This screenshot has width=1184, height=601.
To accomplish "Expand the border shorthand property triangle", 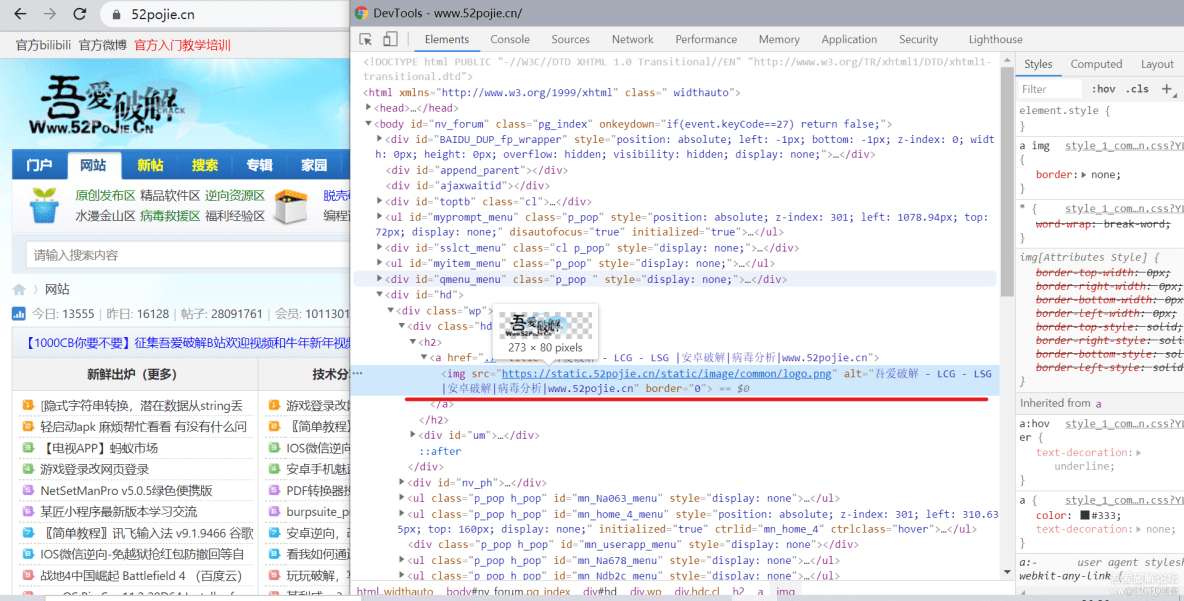I will click(1084, 175).
